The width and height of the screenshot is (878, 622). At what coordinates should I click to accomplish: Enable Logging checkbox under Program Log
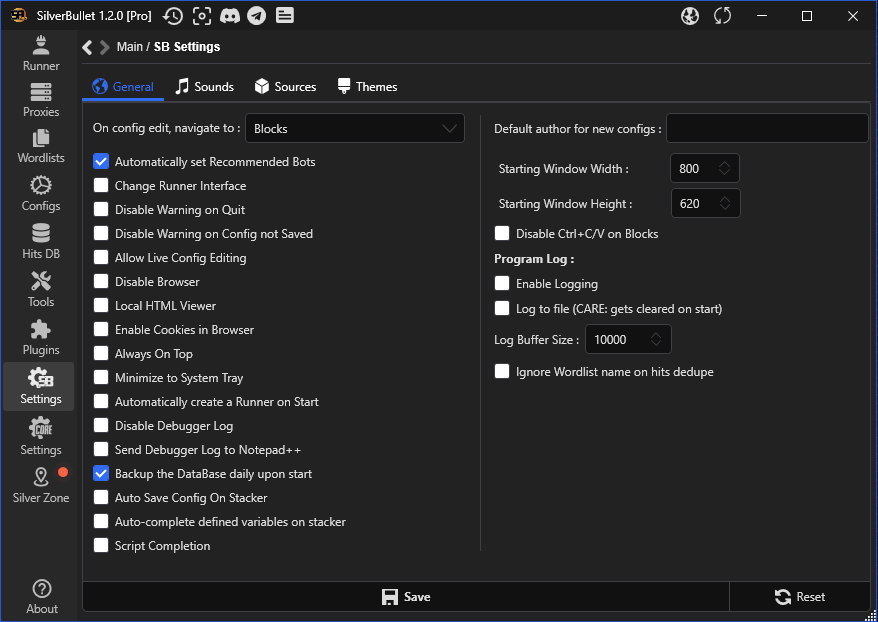tap(502, 284)
